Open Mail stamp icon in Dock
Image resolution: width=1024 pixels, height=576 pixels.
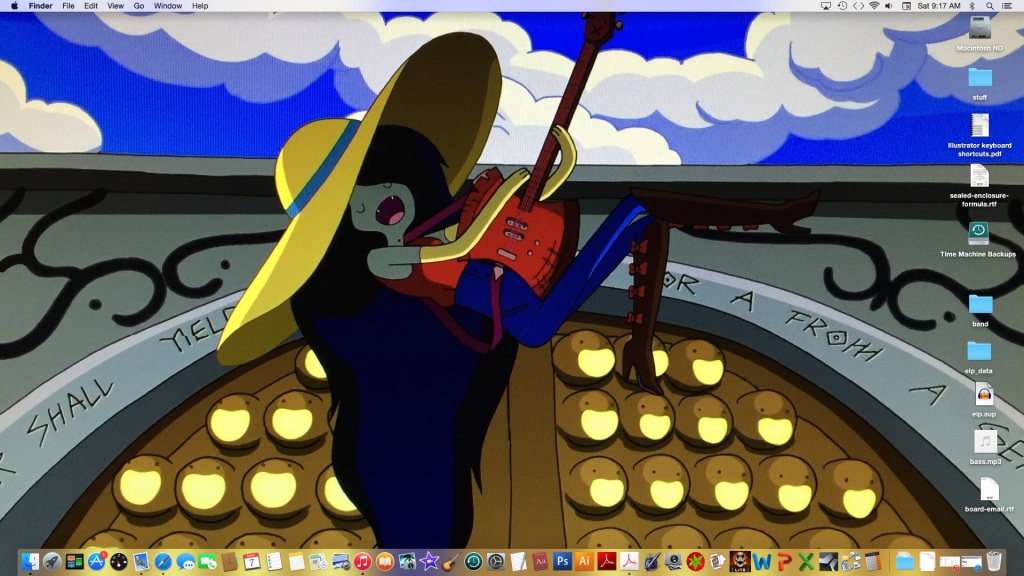(x=141, y=562)
